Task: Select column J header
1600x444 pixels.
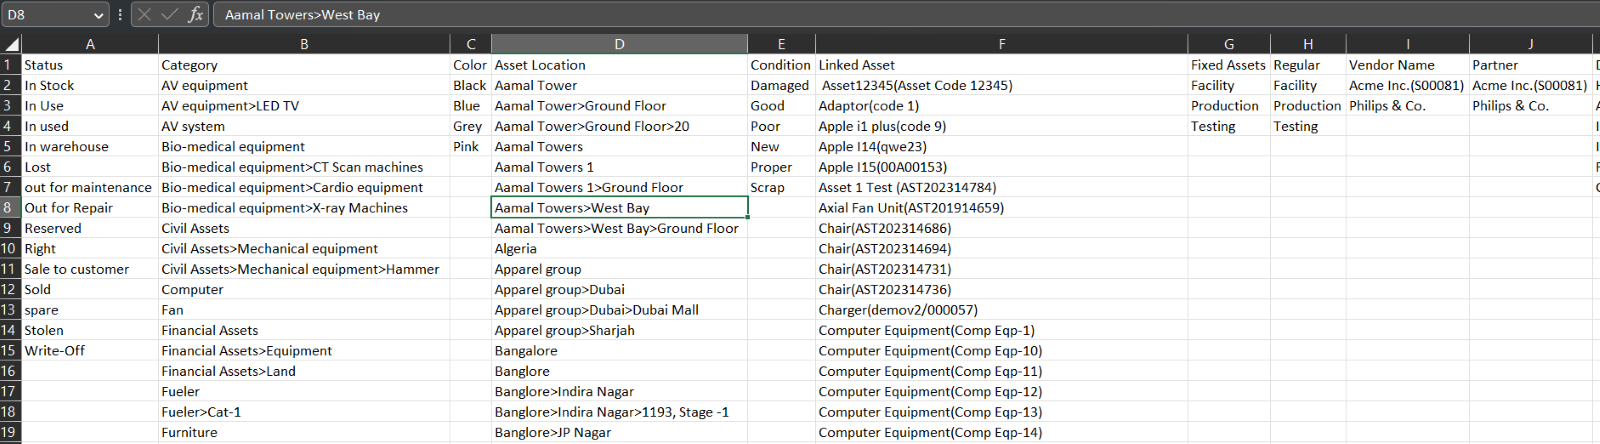Action: (x=1531, y=44)
